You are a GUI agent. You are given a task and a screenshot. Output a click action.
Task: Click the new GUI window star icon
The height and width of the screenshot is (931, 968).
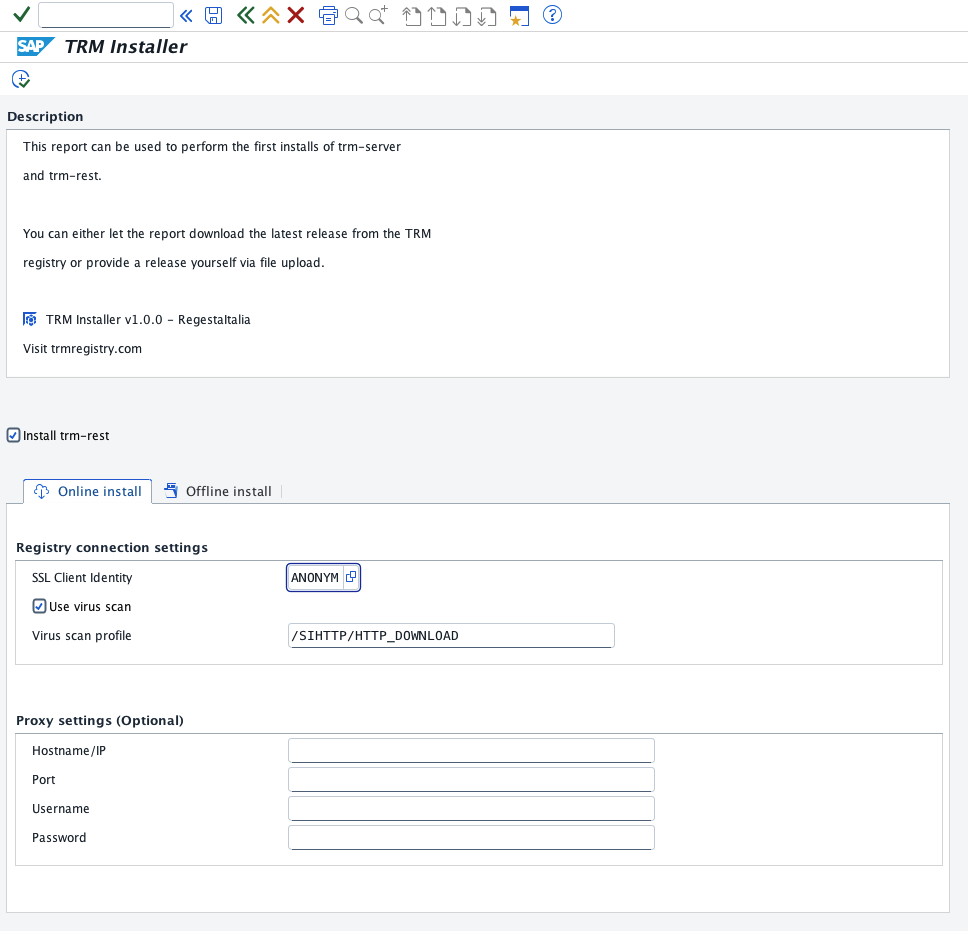518,15
